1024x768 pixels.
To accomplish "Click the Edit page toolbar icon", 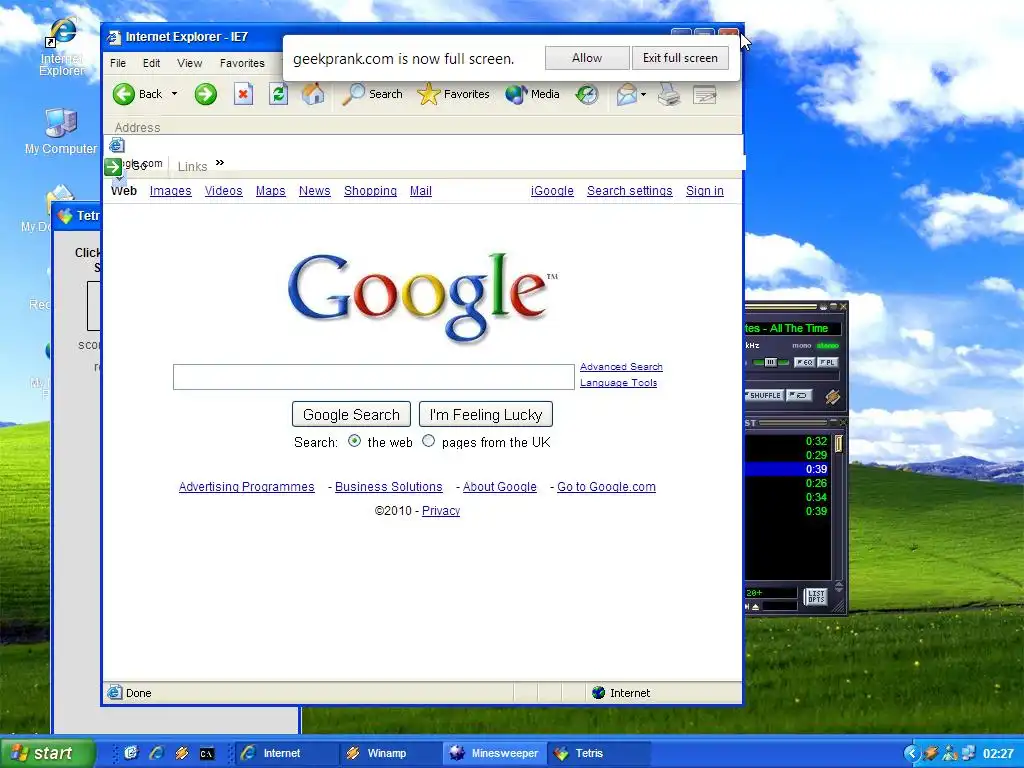I will pyautogui.click(x=705, y=95).
